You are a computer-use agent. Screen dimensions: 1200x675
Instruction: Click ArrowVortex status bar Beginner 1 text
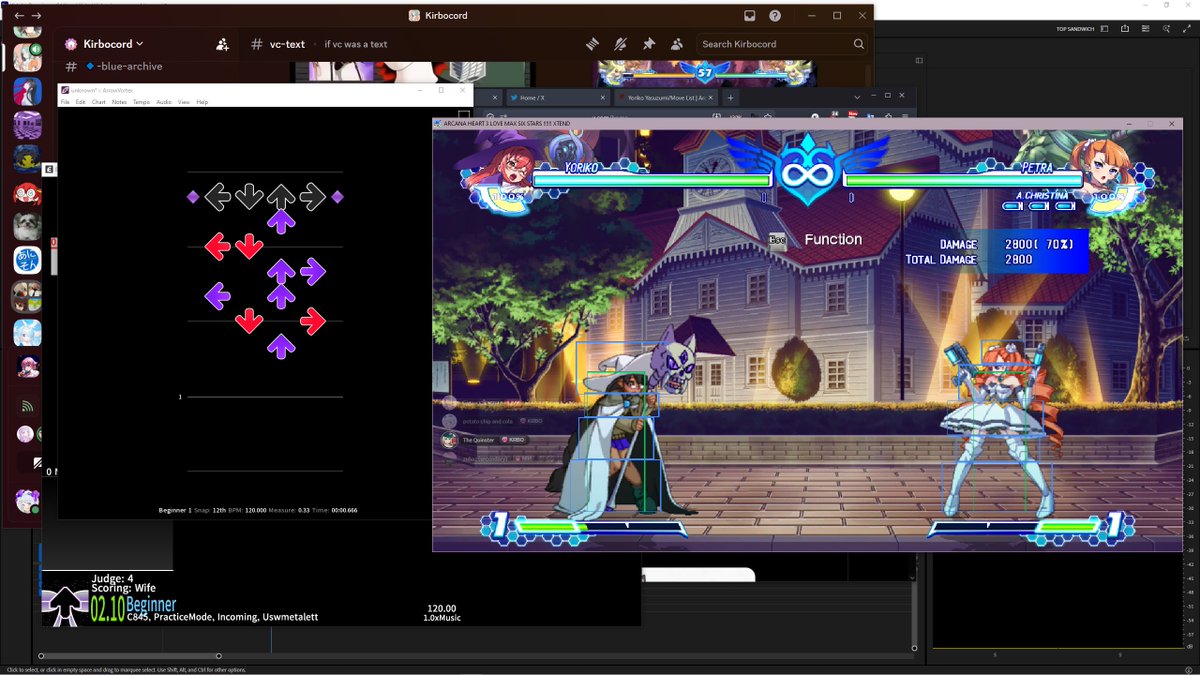(175, 510)
